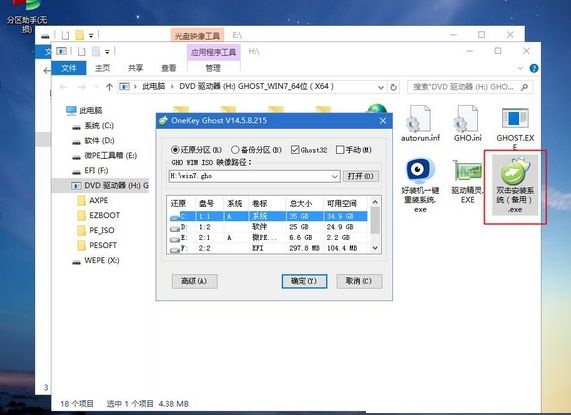
Task: Open AXPE folder in sidebar
Action: 93,200
